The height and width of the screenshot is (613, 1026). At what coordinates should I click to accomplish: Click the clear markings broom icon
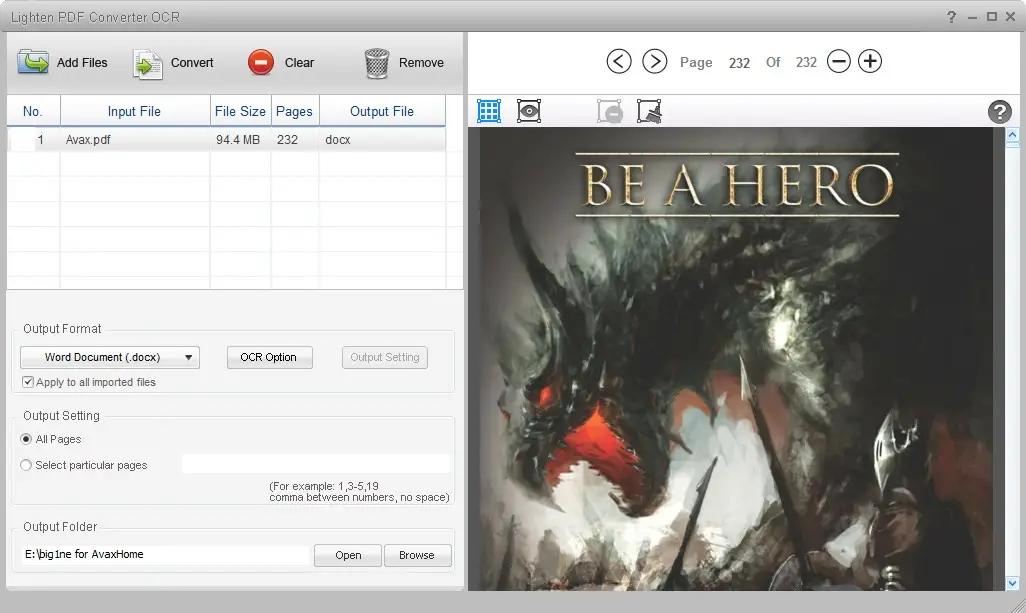tap(649, 111)
